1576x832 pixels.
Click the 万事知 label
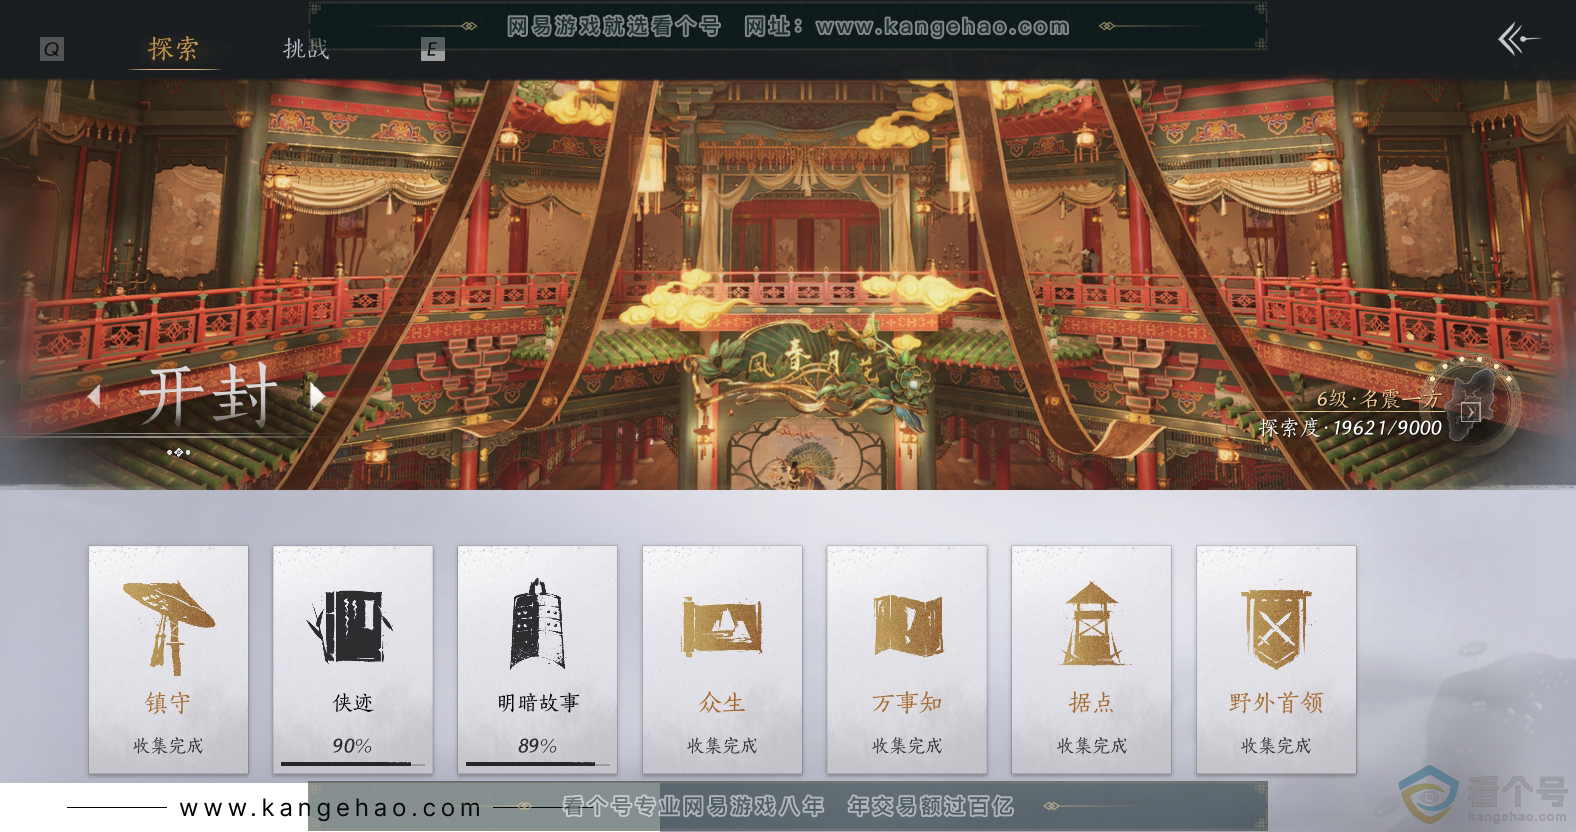(x=907, y=703)
